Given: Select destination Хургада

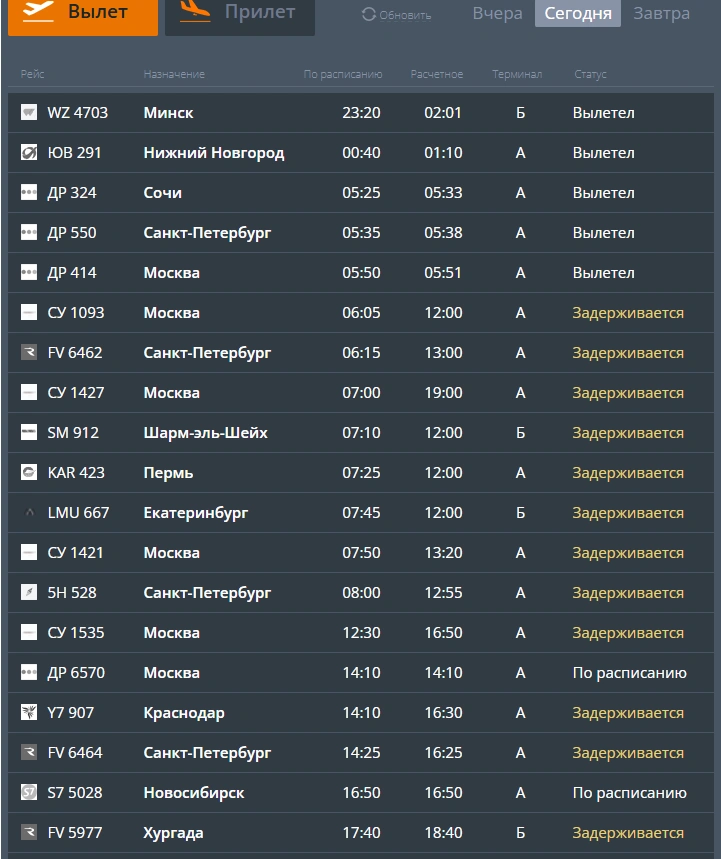Looking at the screenshot, I should [173, 832].
